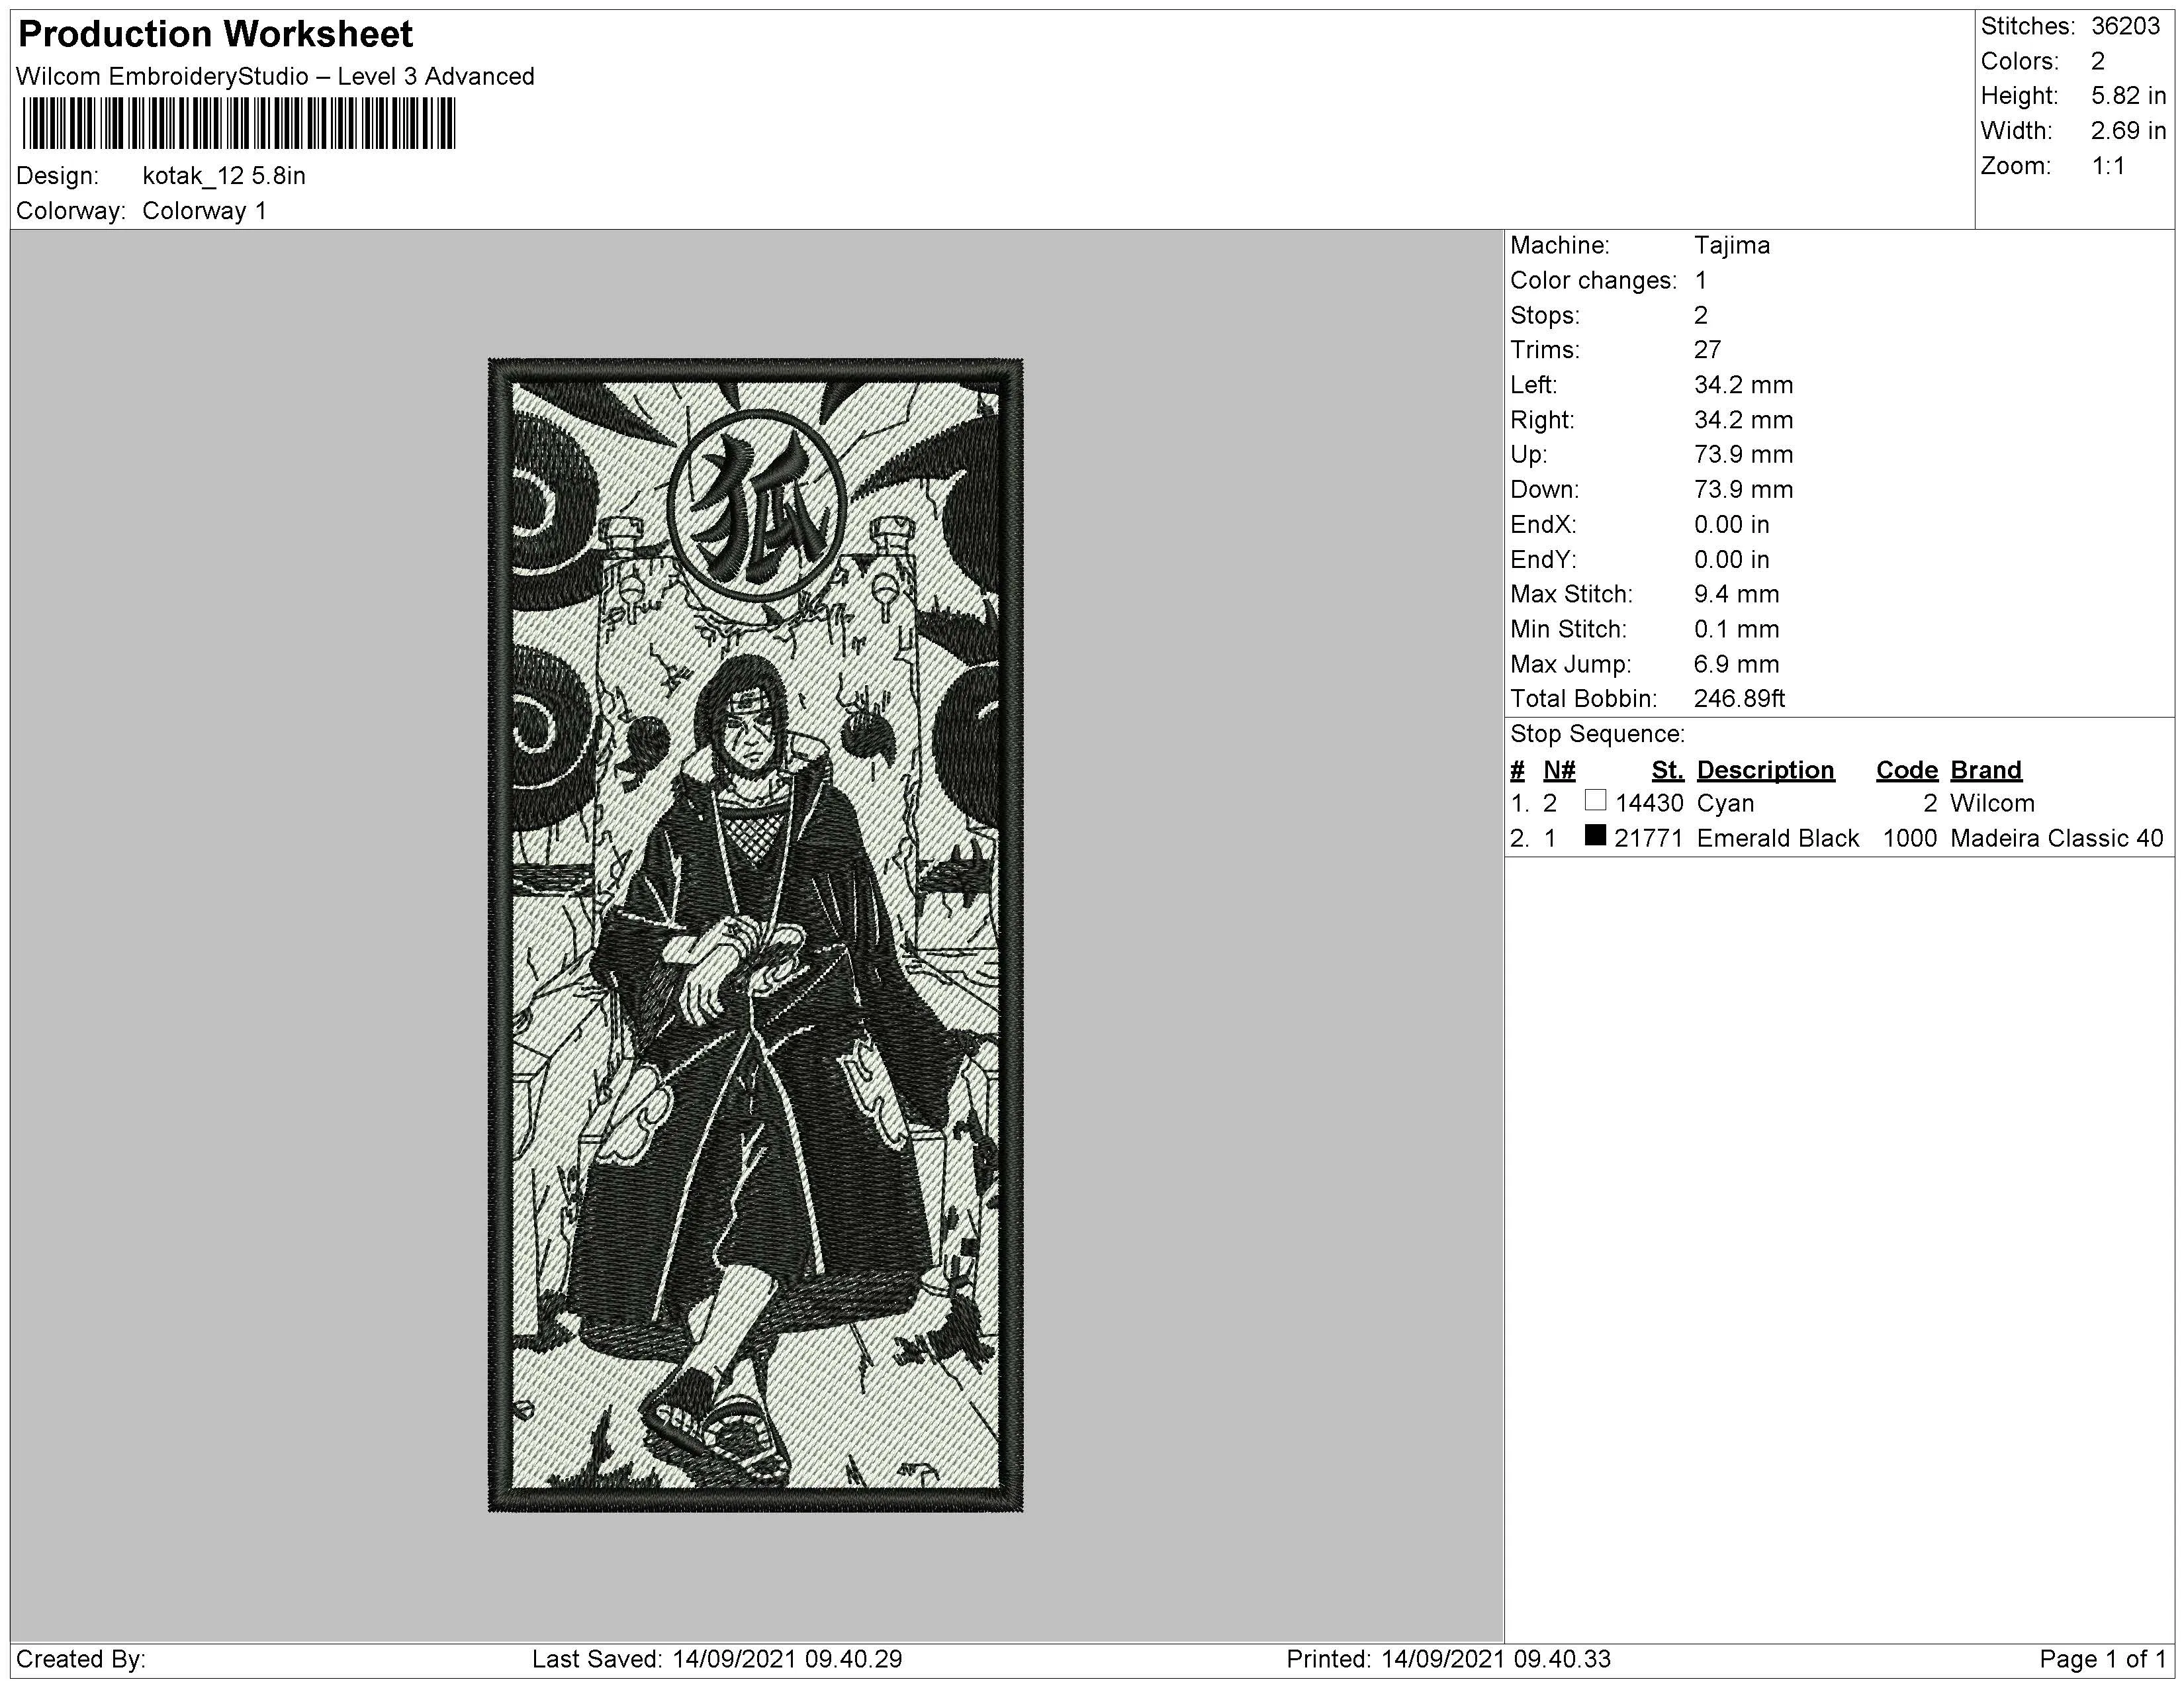Click the Down value 73.9 mm
The width and height of the screenshot is (2184, 1688).
1743,490
